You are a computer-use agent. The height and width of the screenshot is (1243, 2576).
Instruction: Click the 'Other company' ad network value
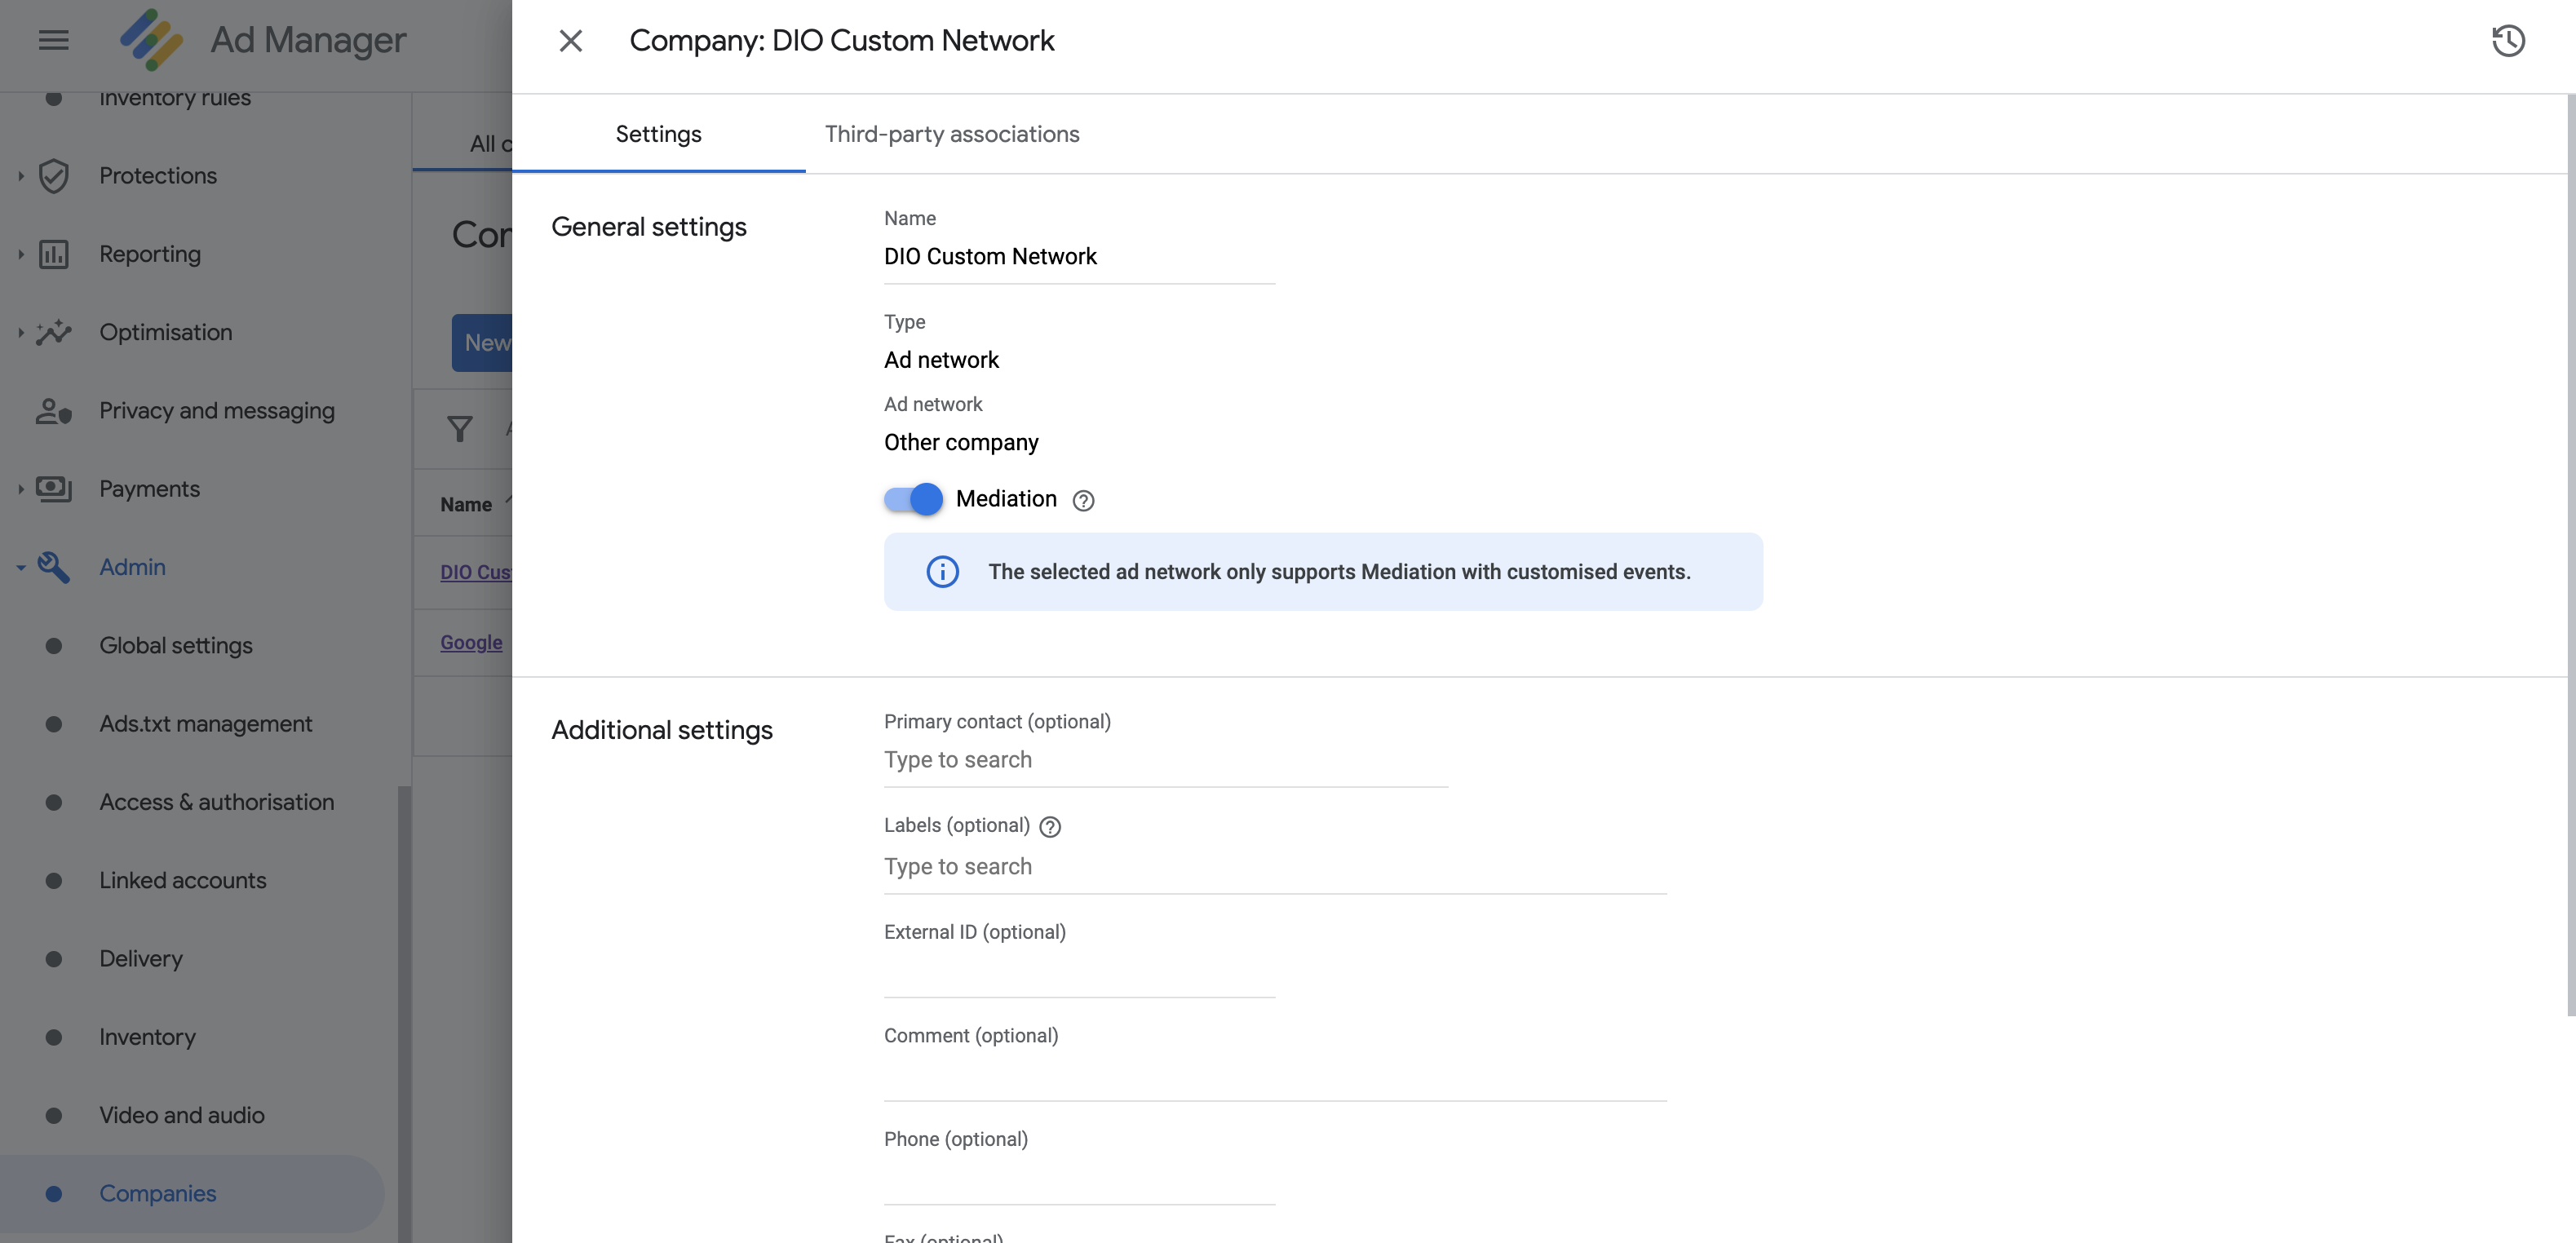pyautogui.click(x=961, y=443)
